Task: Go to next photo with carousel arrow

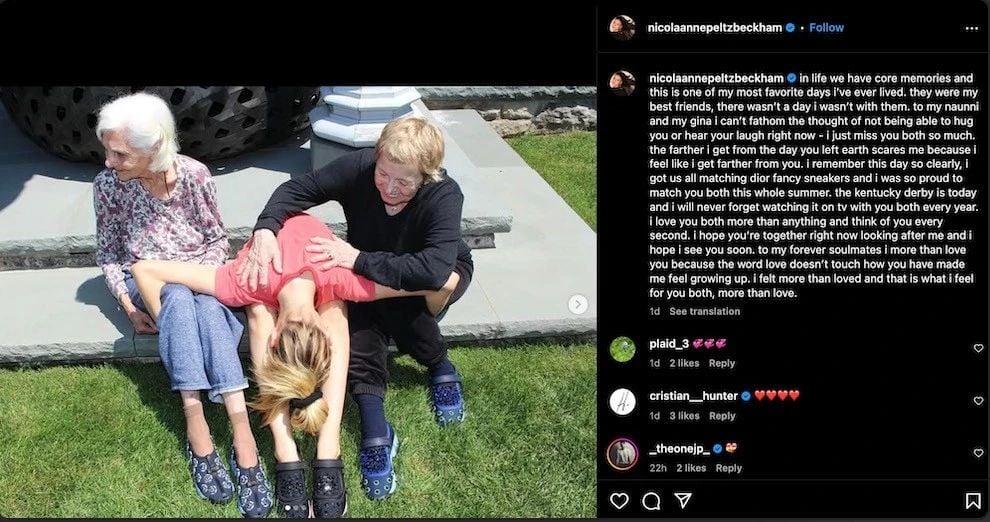Action: (577, 304)
